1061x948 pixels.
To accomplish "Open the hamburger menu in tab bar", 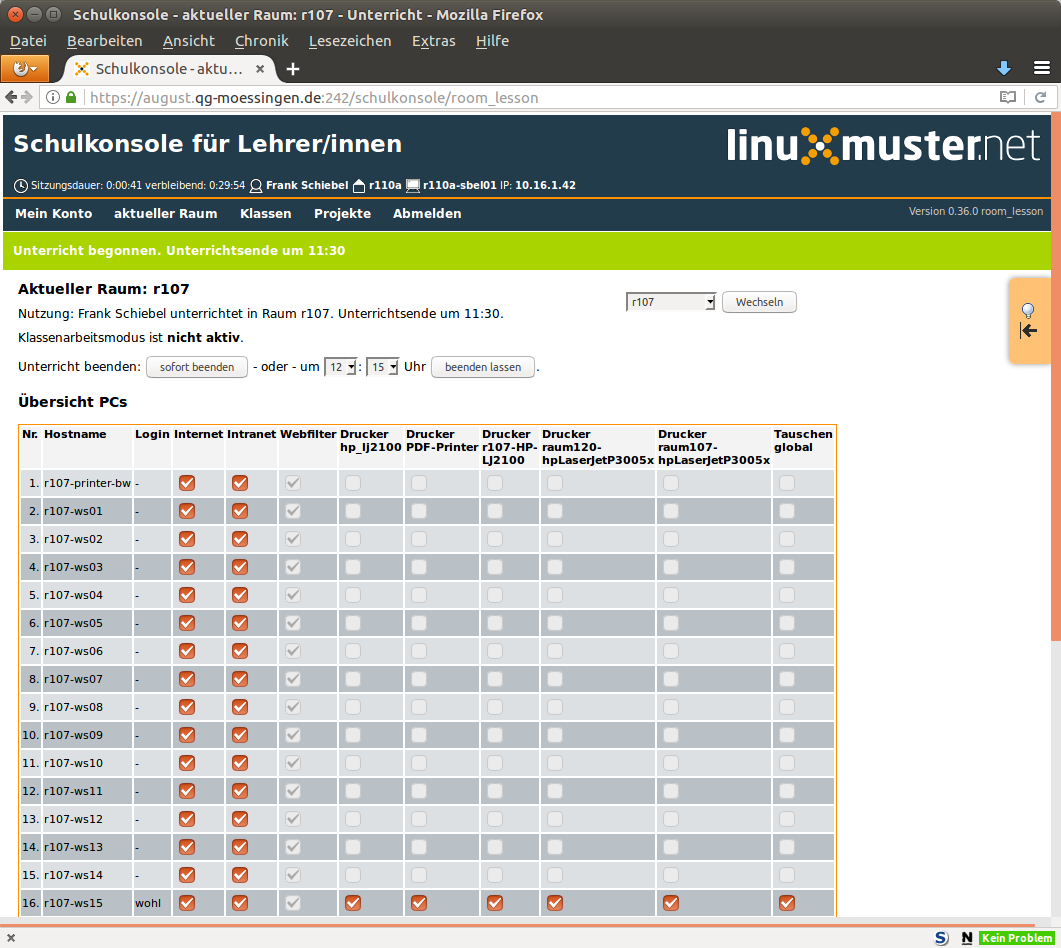I will [x=1041, y=68].
